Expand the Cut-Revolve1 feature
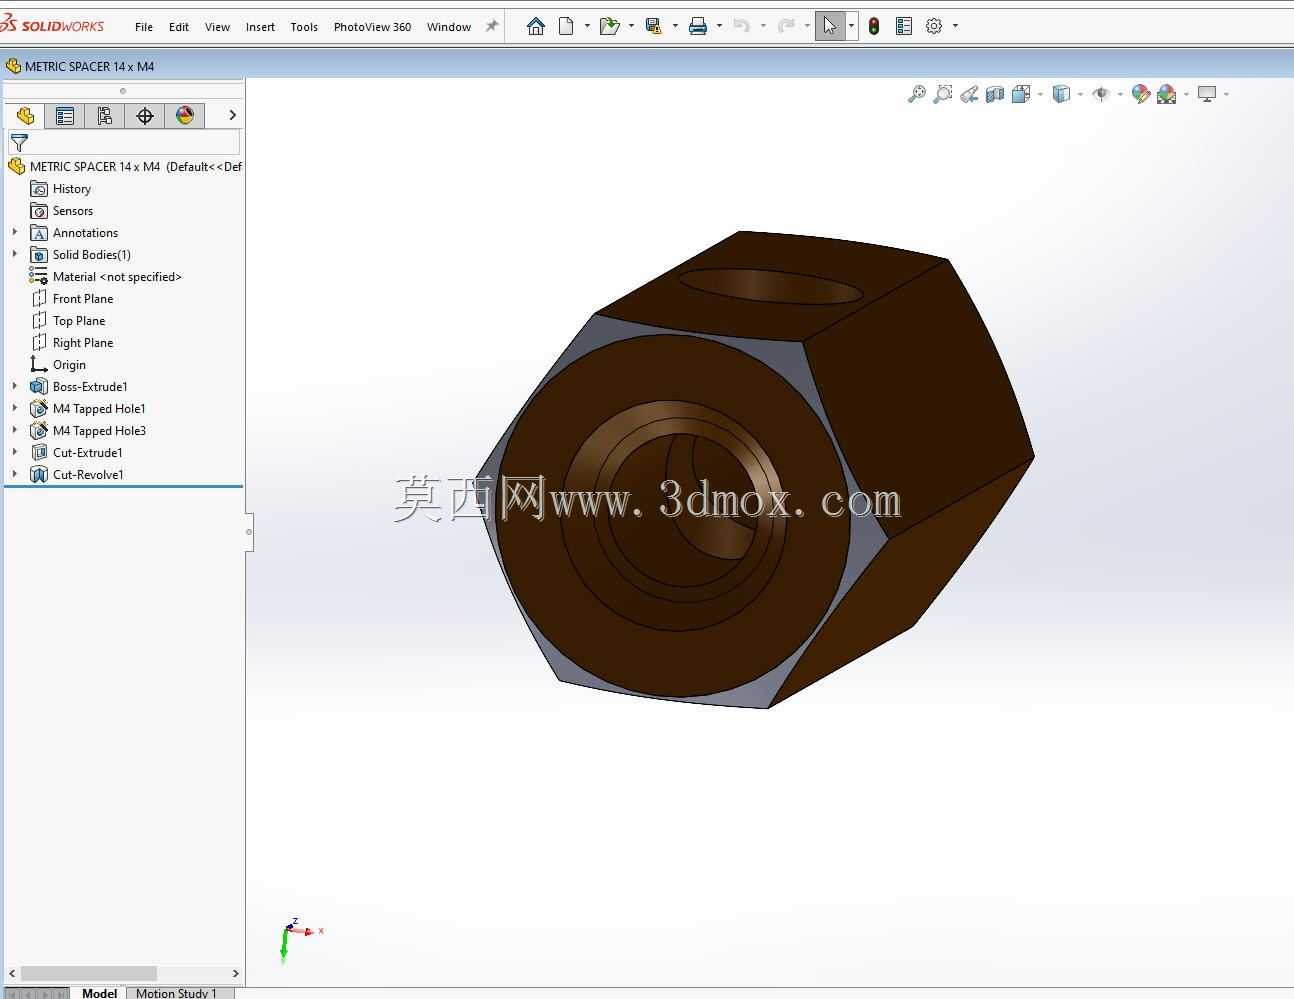The image size is (1294, 999). [x=15, y=474]
